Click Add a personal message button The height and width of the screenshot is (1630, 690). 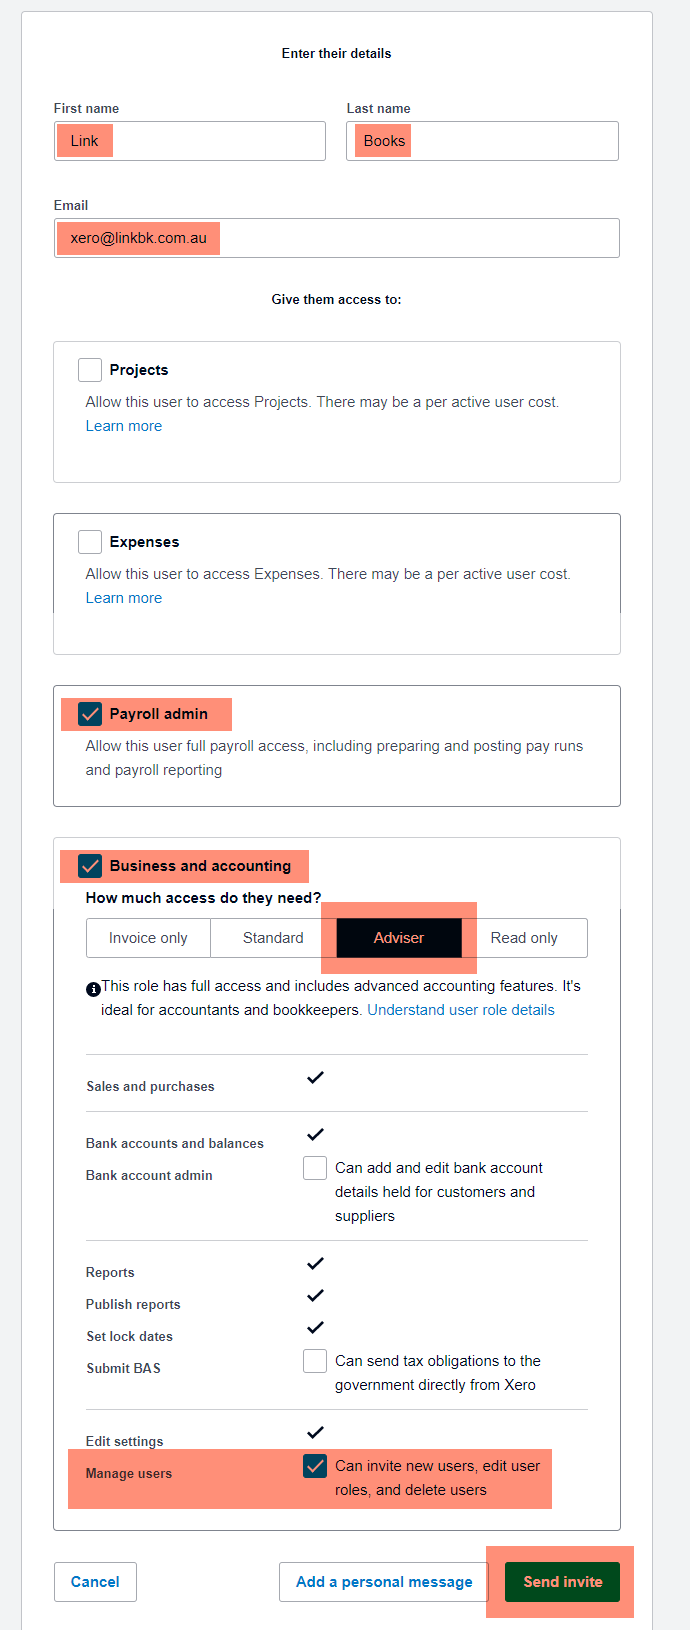tap(384, 1582)
